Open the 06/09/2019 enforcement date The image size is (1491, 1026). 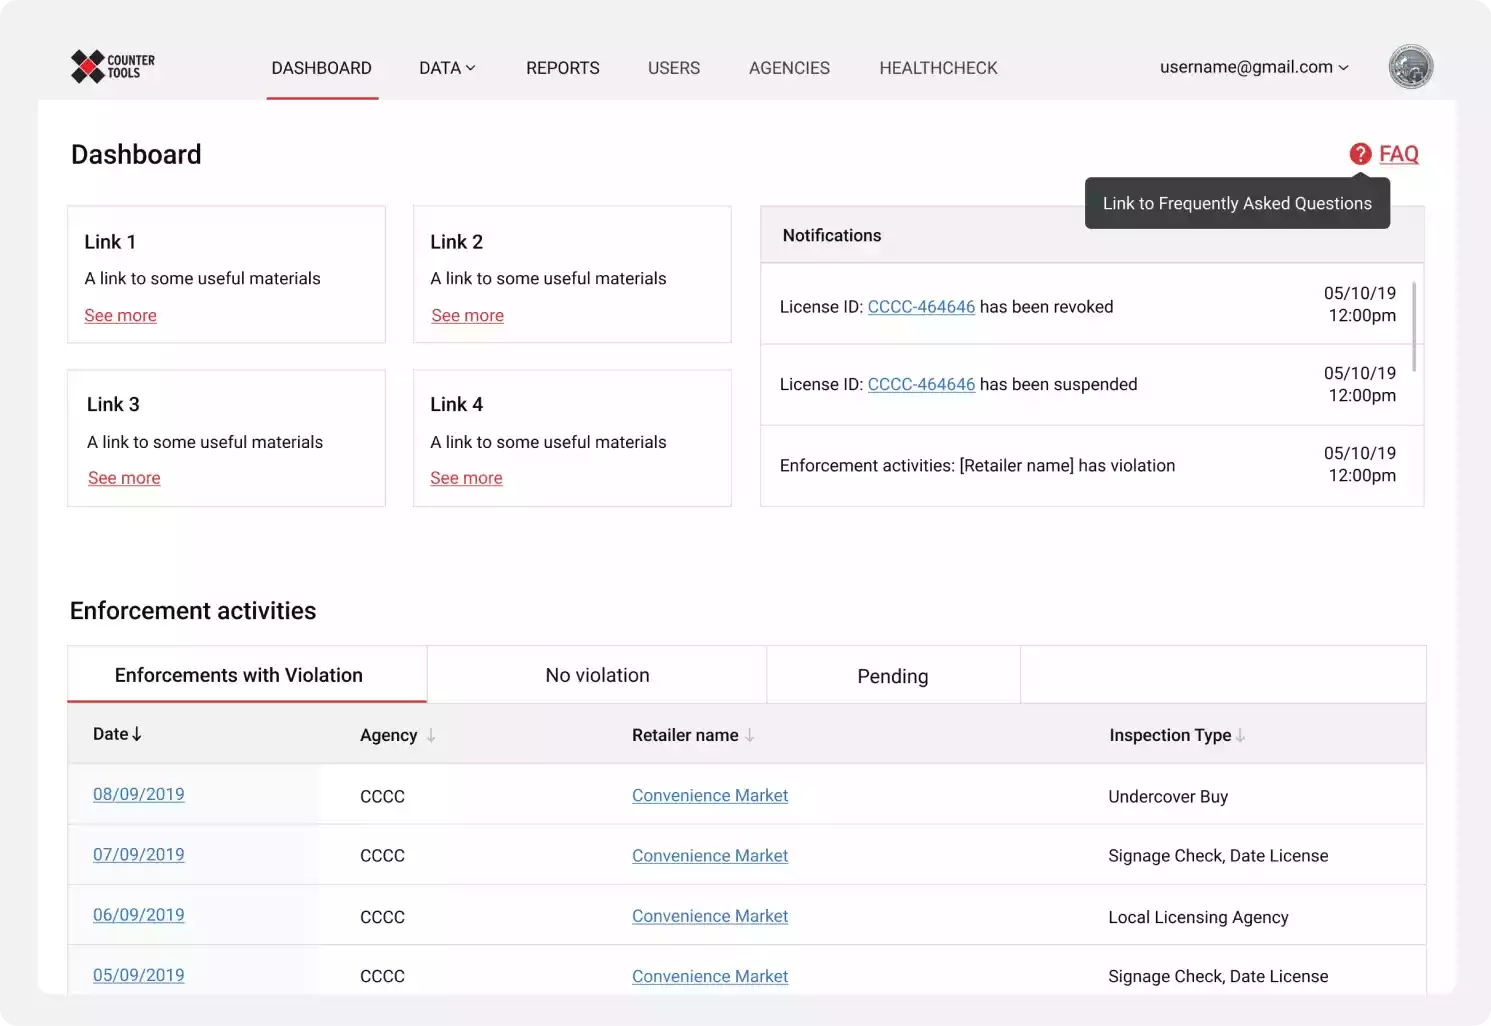coord(138,914)
